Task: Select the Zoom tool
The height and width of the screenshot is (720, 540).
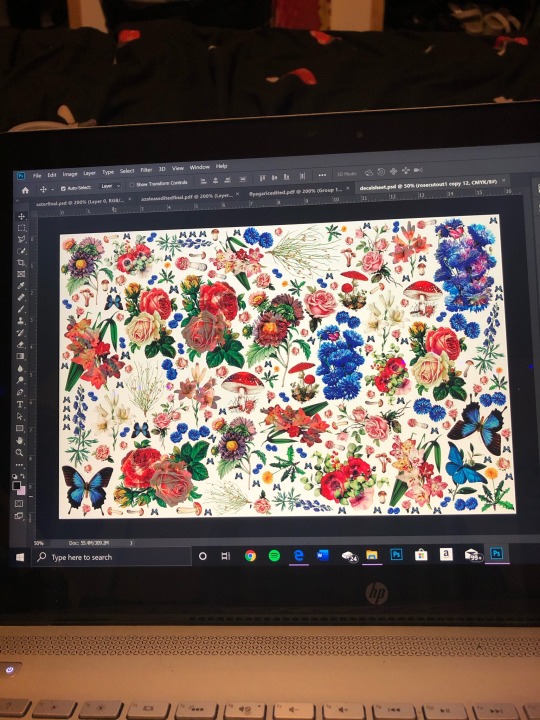Action: (19, 453)
